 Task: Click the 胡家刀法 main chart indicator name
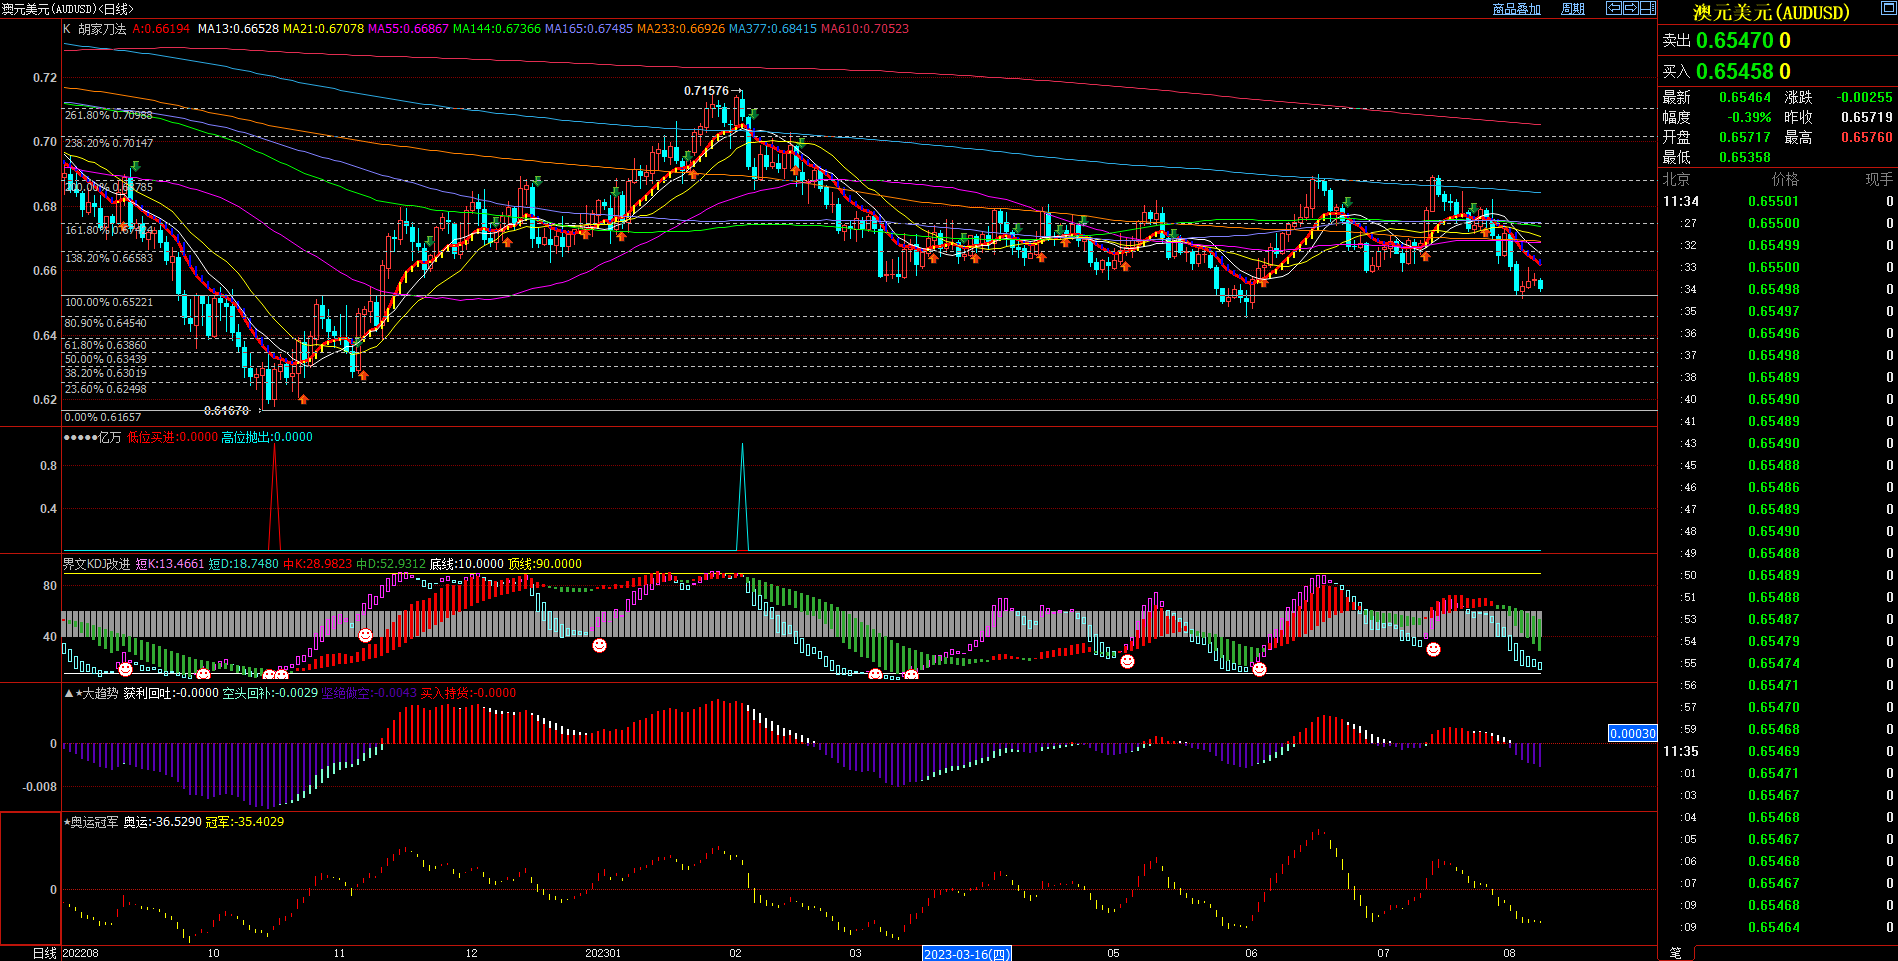(x=102, y=29)
